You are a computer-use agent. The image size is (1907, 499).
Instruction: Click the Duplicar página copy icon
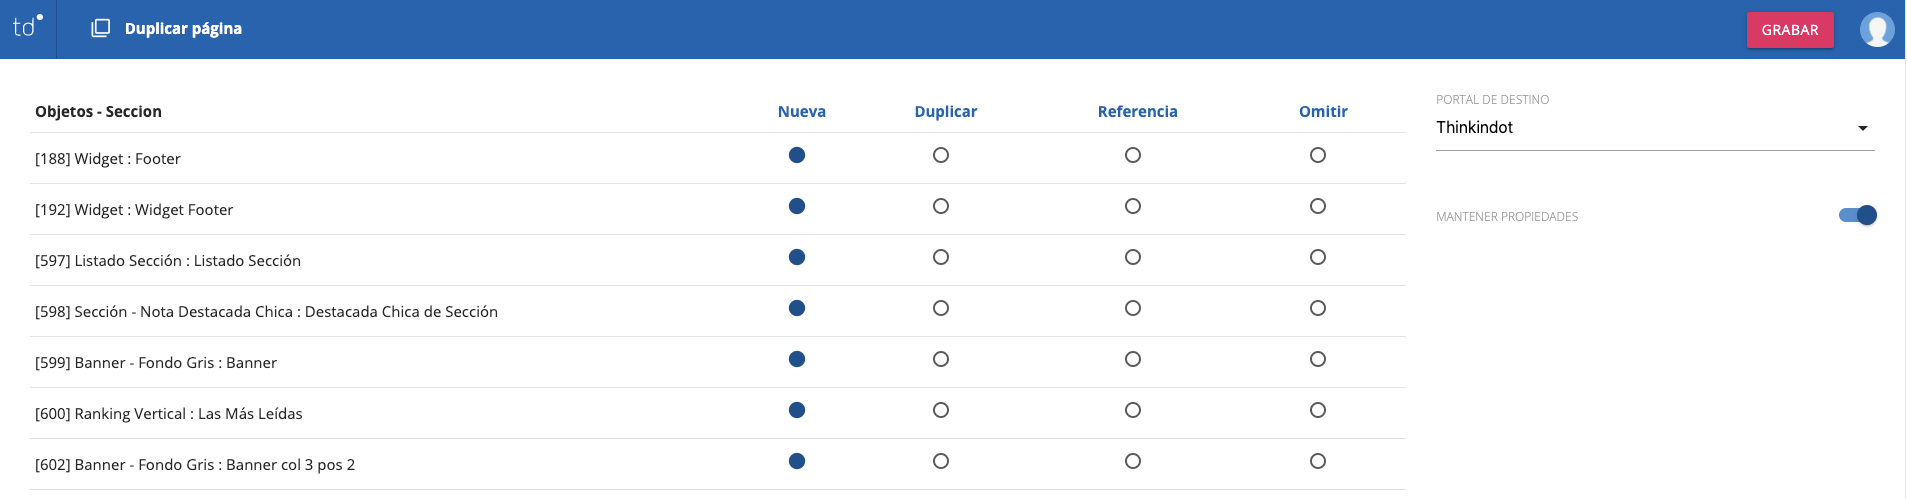(x=100, y=28)
